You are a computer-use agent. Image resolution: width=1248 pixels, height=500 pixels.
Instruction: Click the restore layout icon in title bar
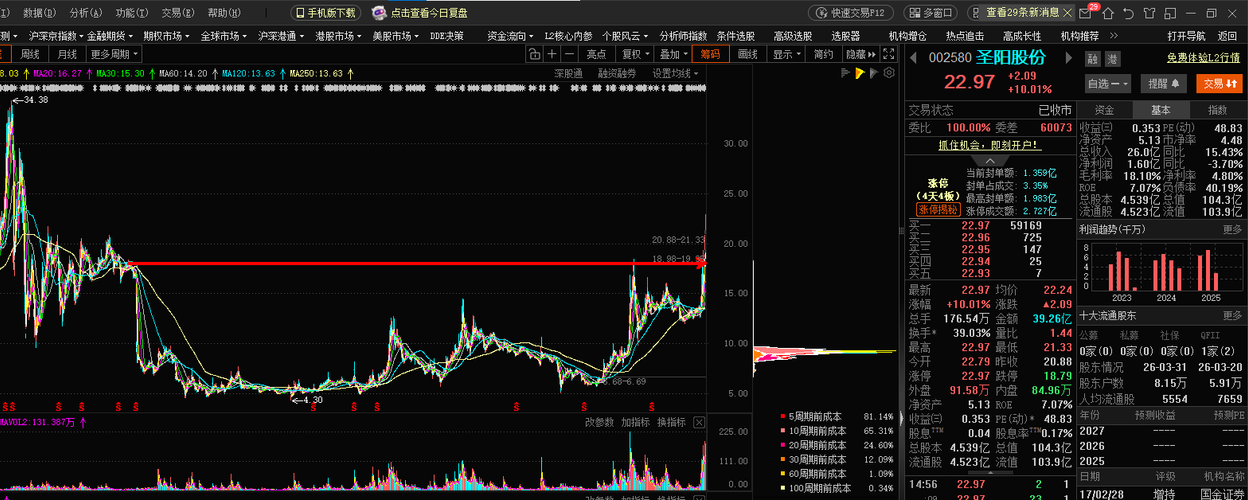[1170, 13]
